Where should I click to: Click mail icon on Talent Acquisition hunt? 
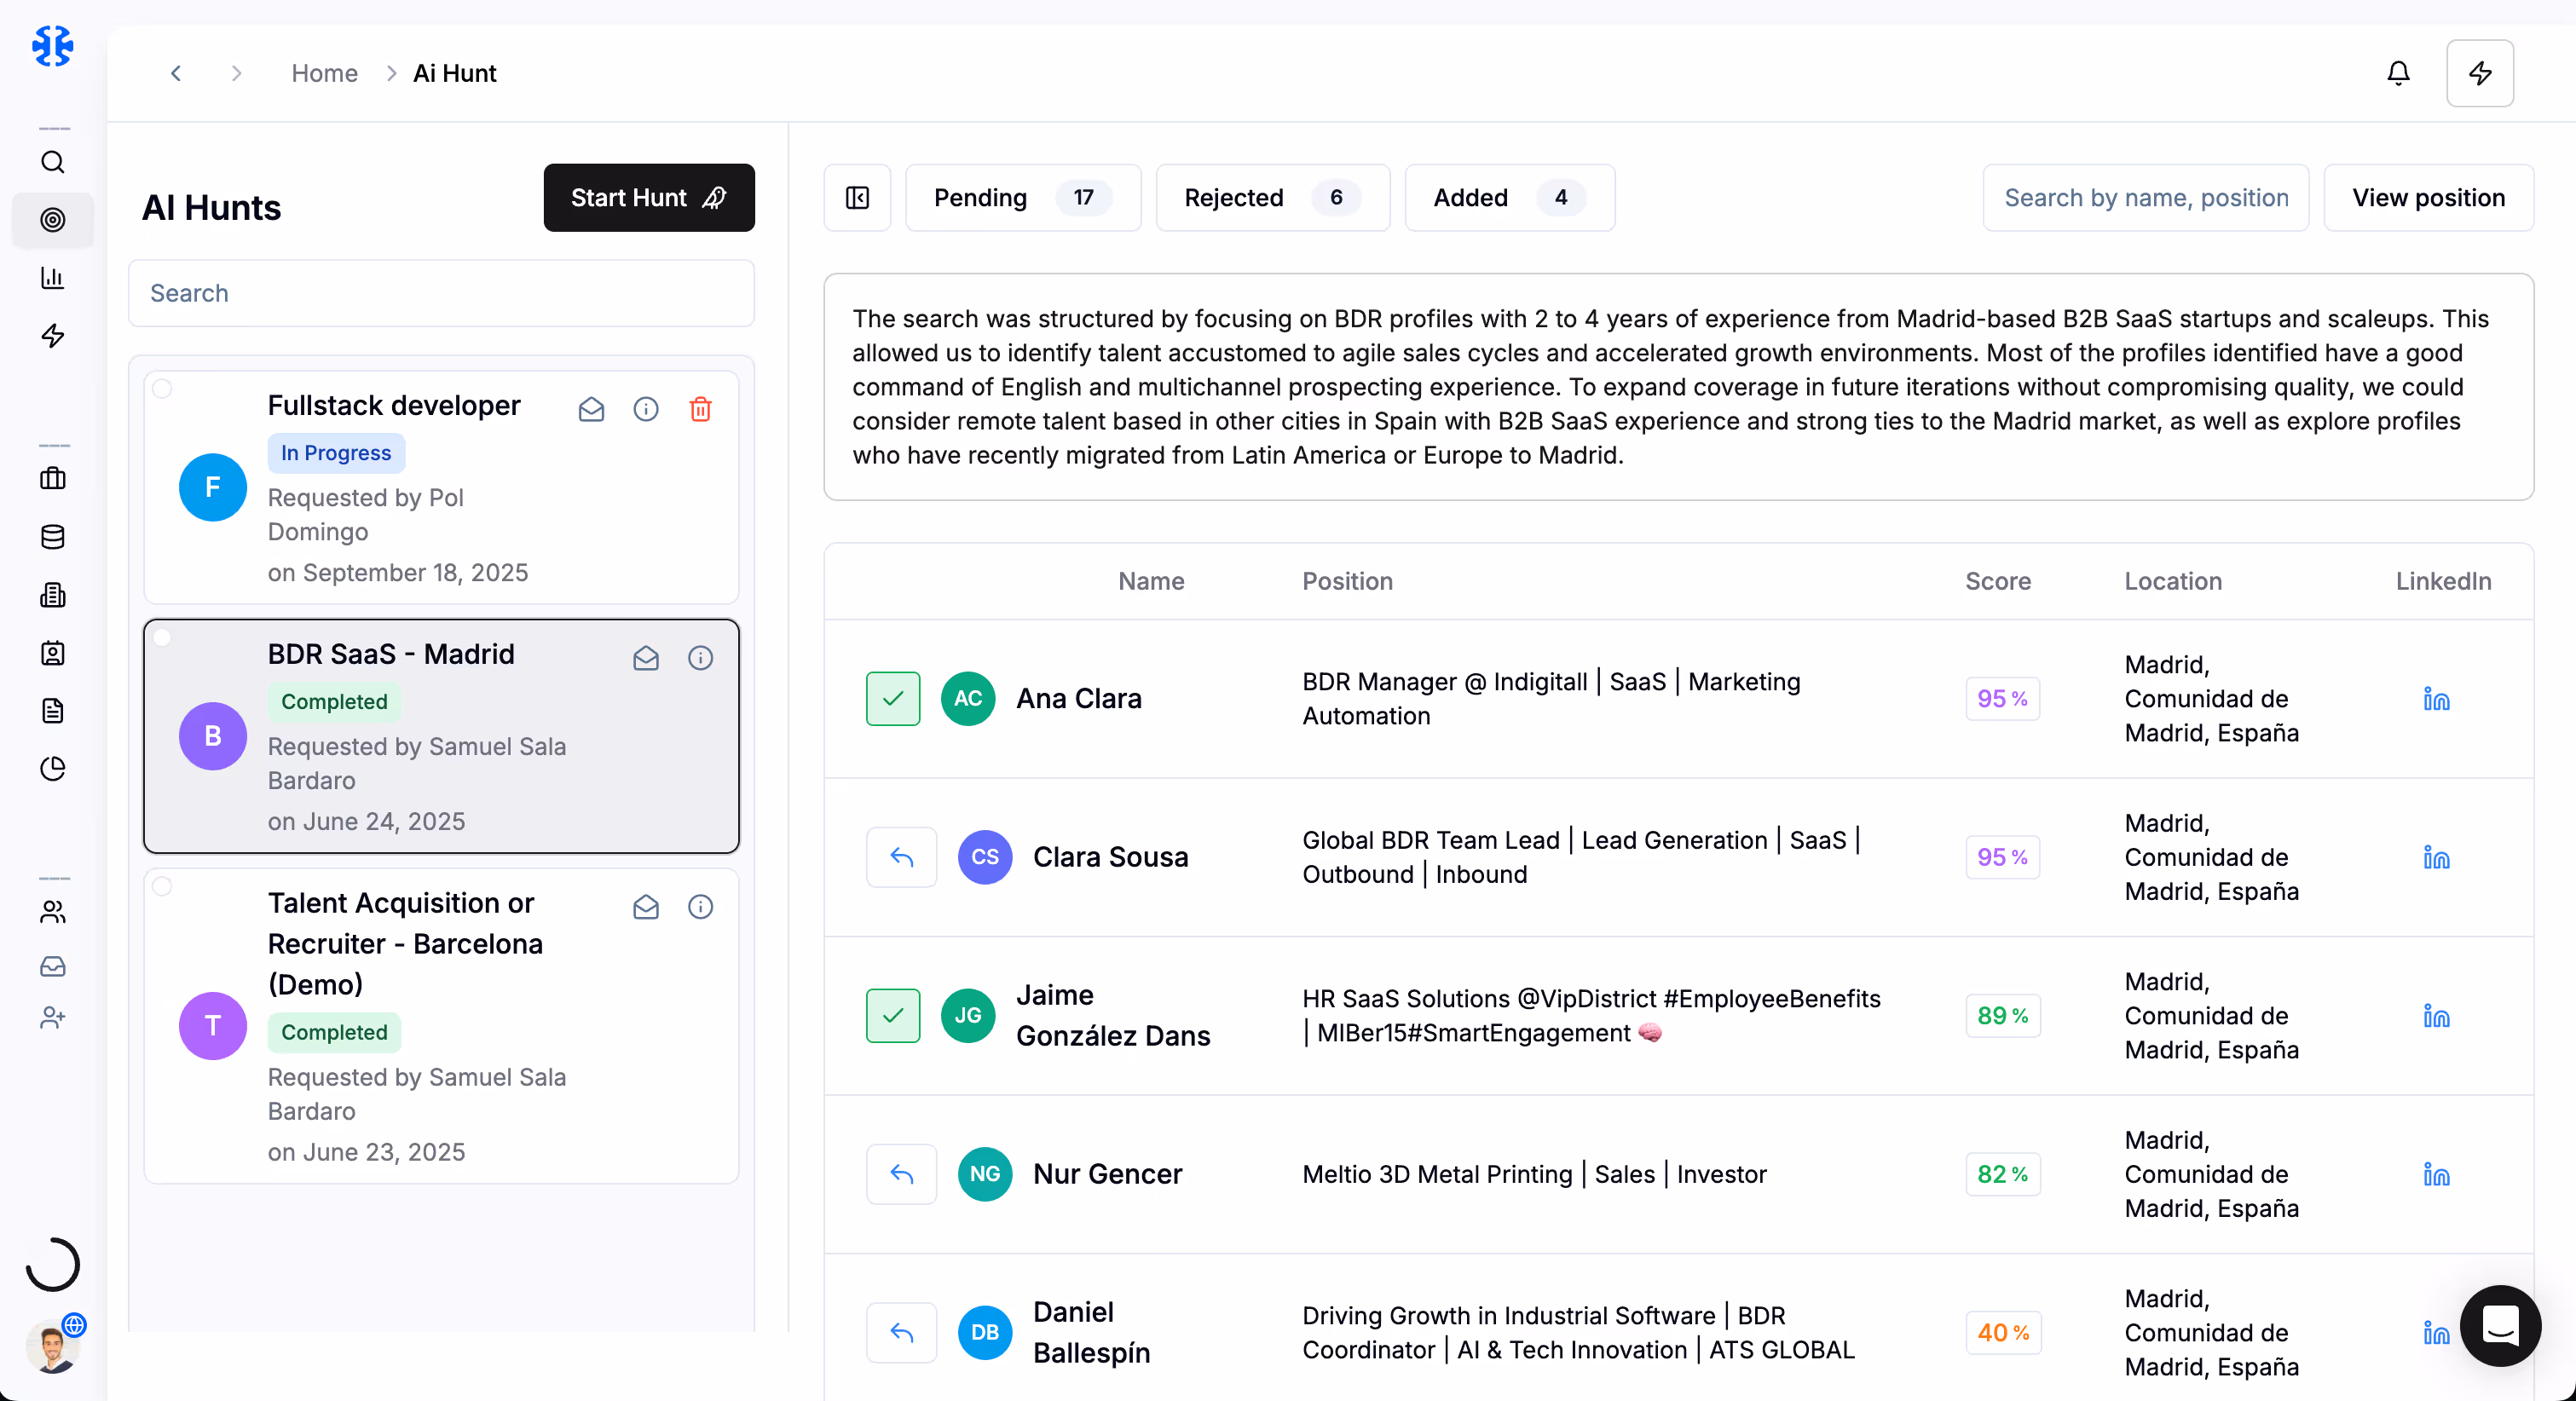pyautogui.click(x=646, y=907)
